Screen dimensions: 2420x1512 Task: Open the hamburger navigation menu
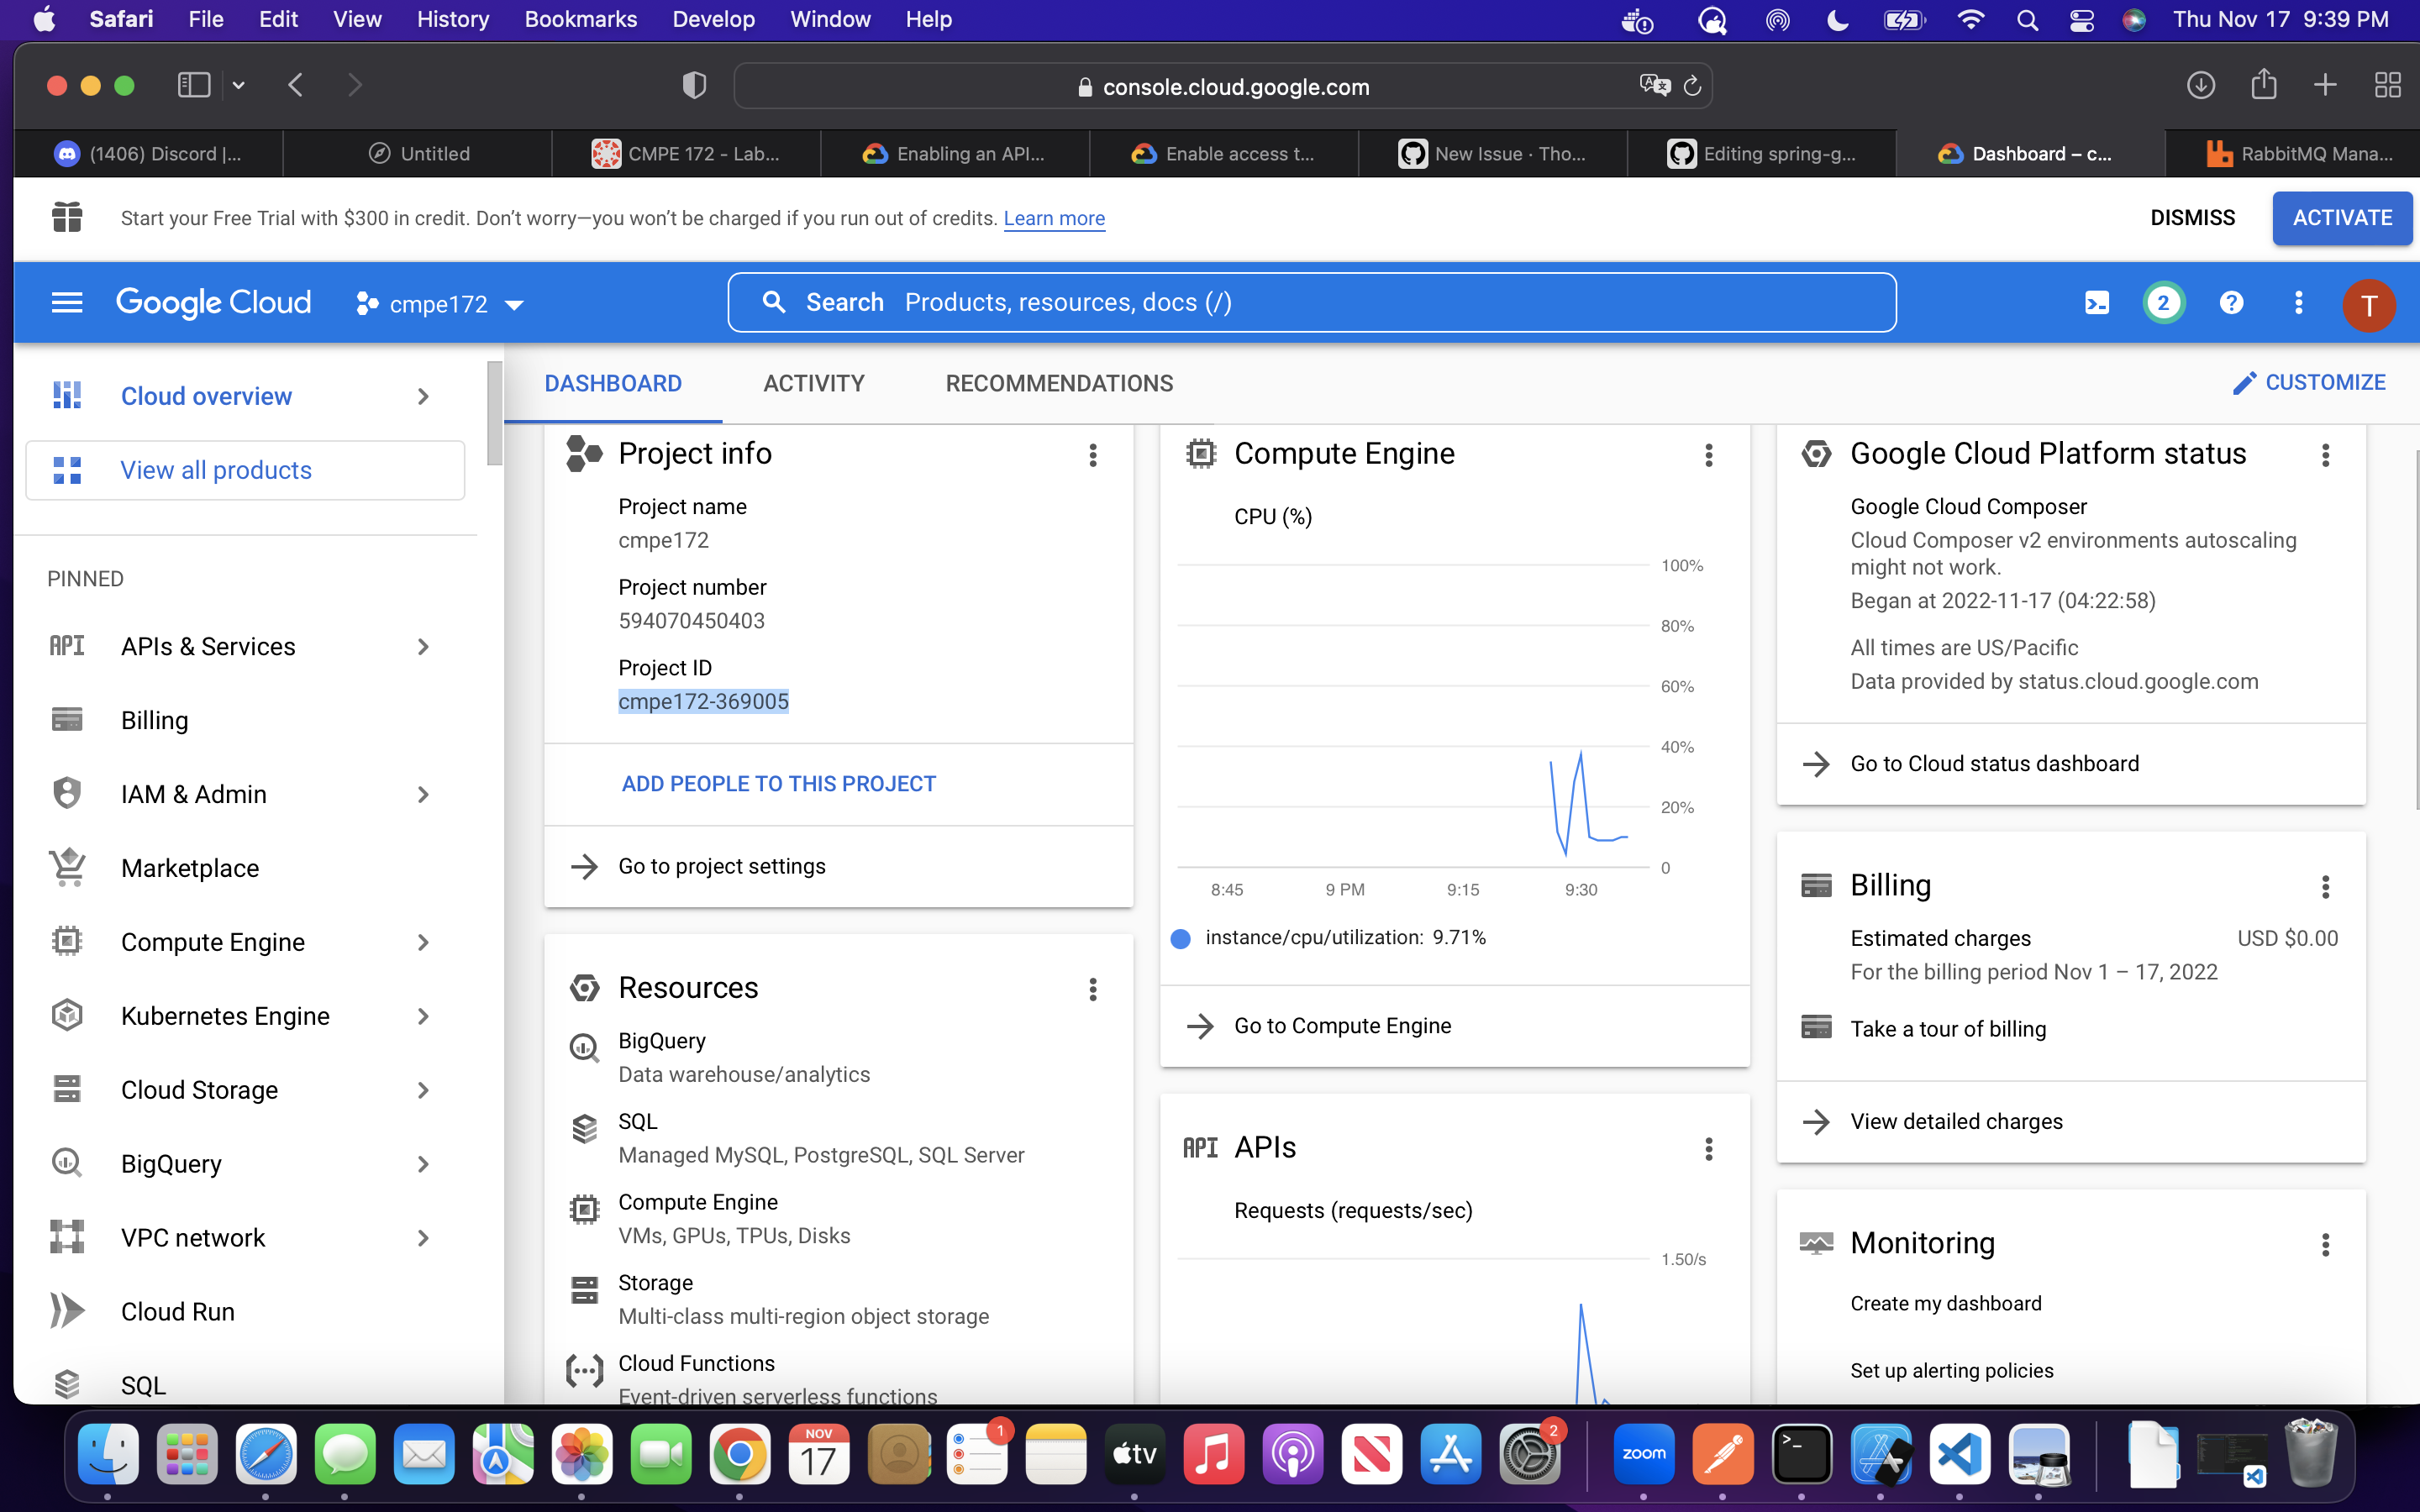coord(67,303)
